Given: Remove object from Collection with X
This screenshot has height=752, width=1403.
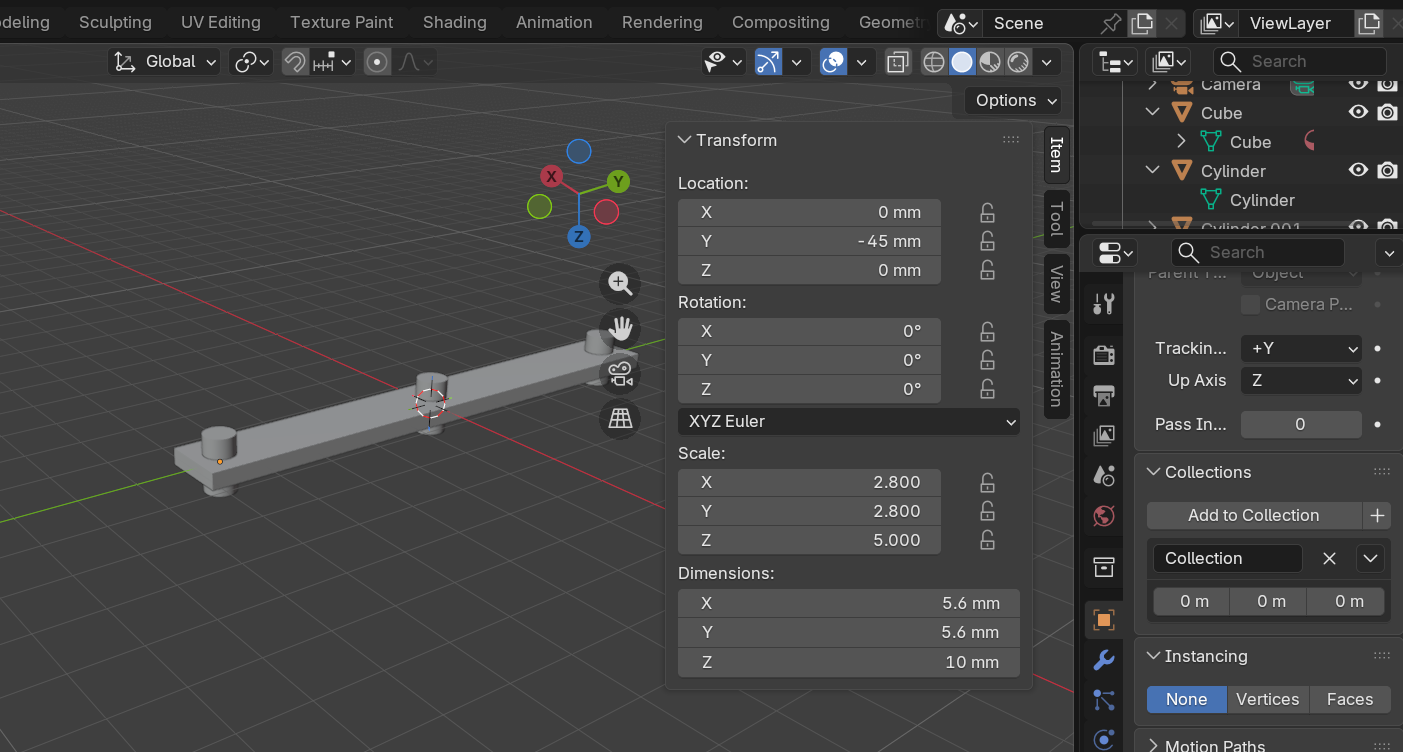Looking at the screenshot, I should 1329,558.
